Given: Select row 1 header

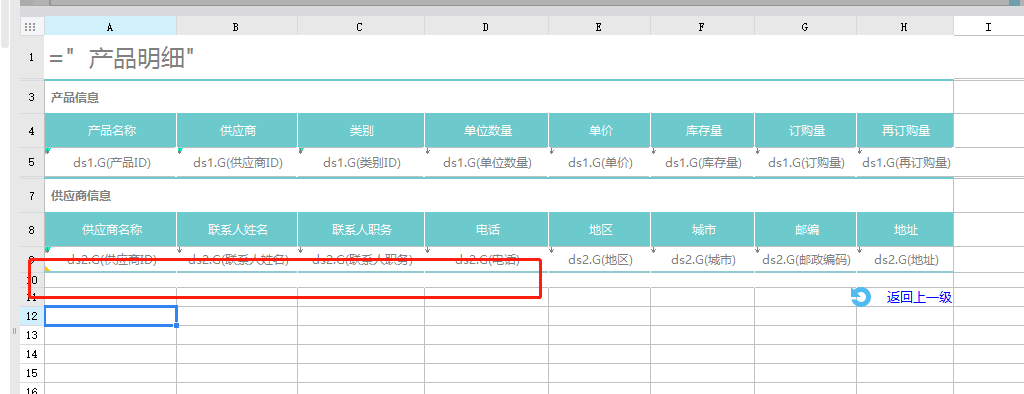Looking at the screenshot, I should point(31,57).
